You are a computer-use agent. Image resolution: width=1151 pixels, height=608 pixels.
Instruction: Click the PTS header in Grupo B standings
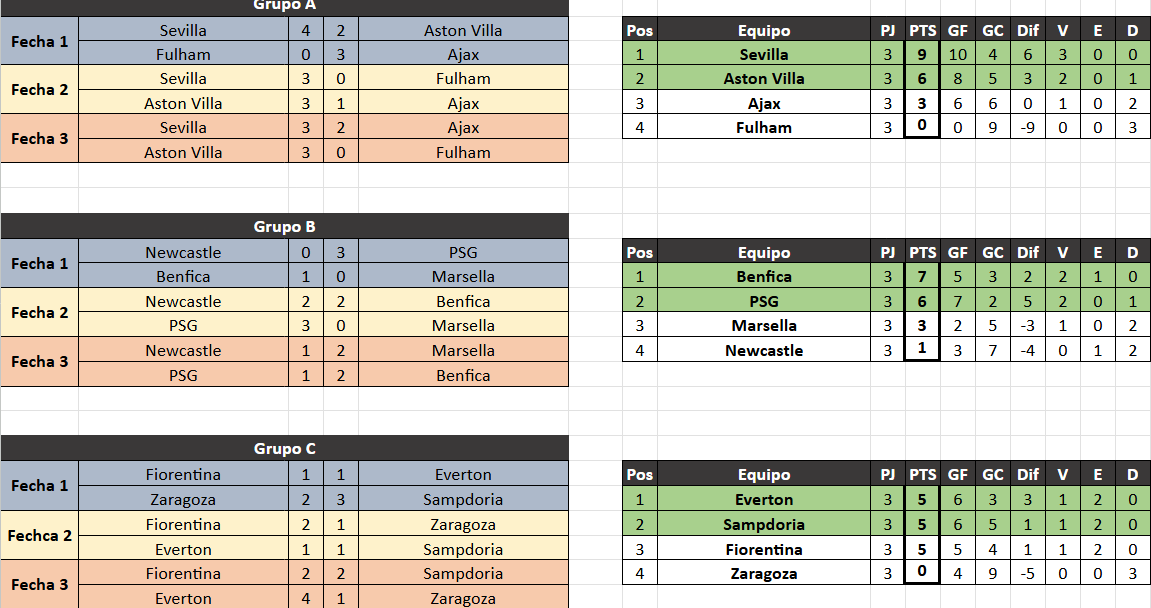coord(922,253)
